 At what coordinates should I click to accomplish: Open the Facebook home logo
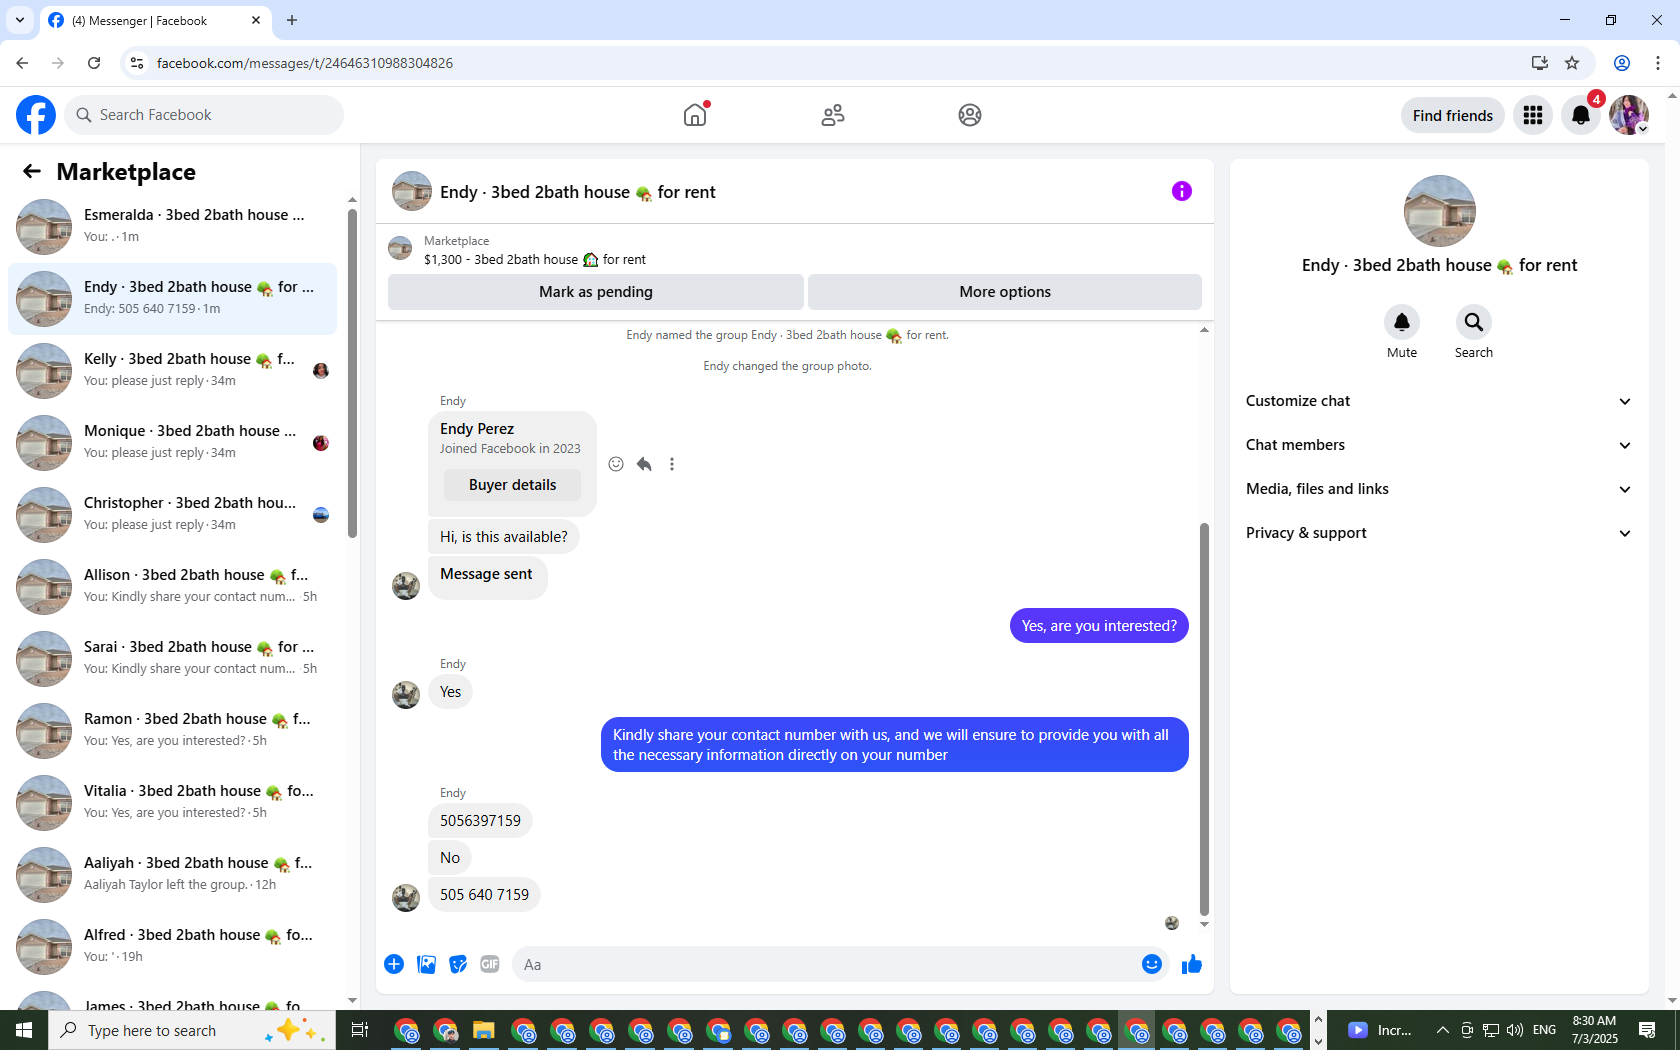pos(36,115)
